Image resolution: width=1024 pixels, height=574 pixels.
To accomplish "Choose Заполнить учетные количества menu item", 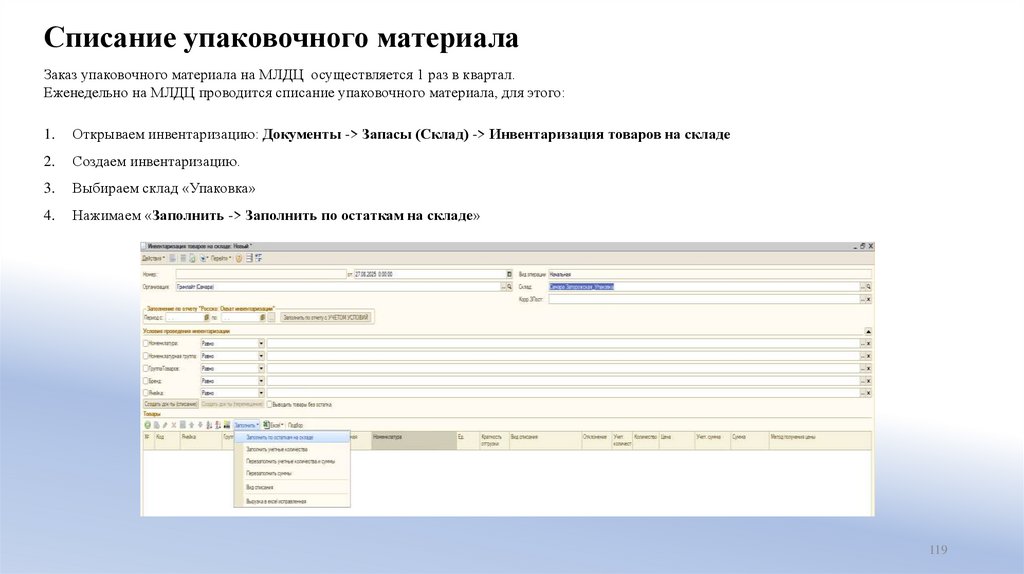I will 292,449.
